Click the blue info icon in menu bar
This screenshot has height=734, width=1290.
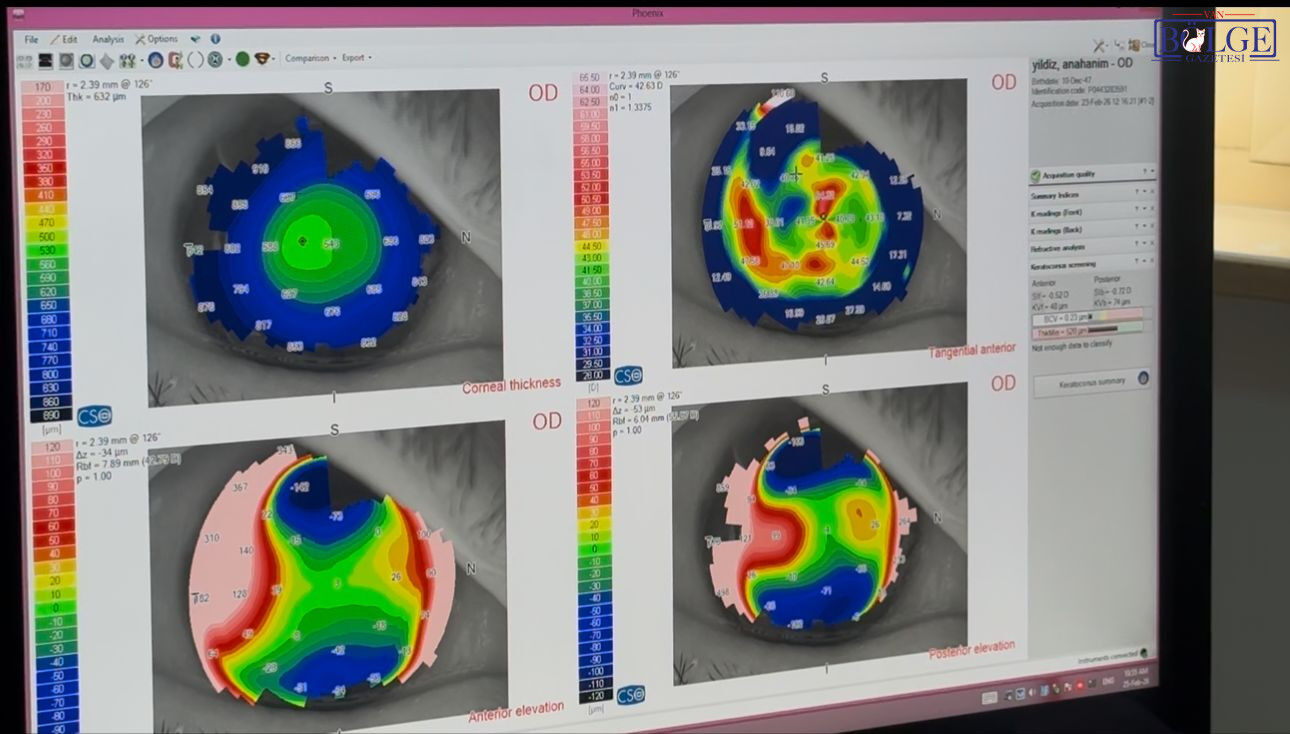(x=215, y=39)
